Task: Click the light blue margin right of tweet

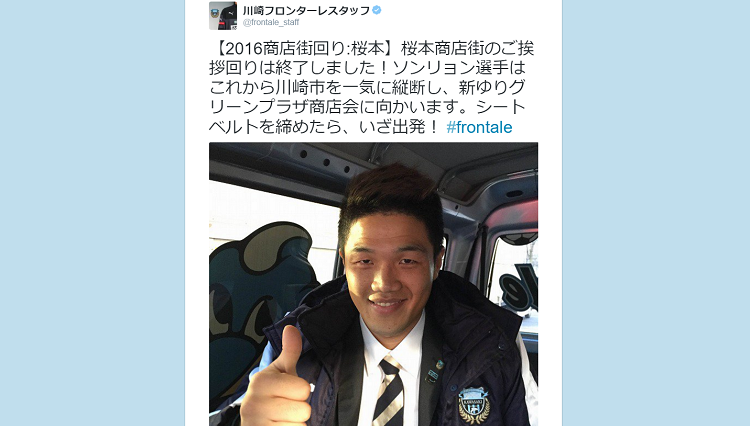Action: 656,213
